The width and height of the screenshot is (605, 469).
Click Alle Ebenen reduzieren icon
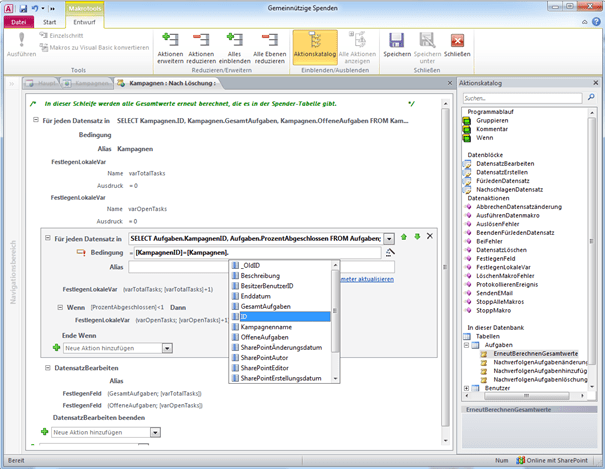point(270,40)
